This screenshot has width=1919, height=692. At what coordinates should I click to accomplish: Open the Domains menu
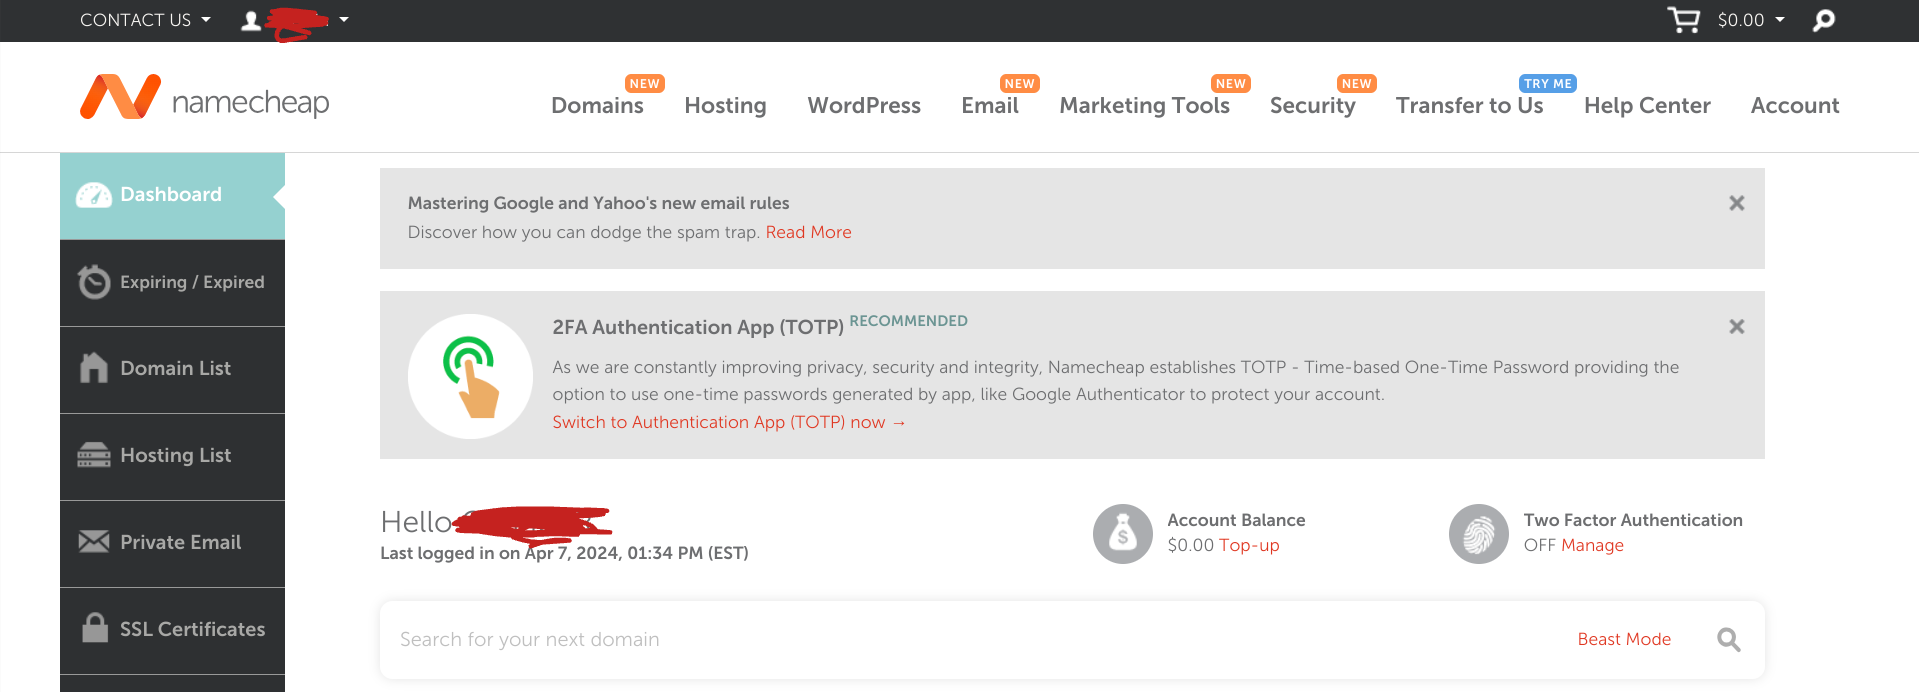pos(597,105)
